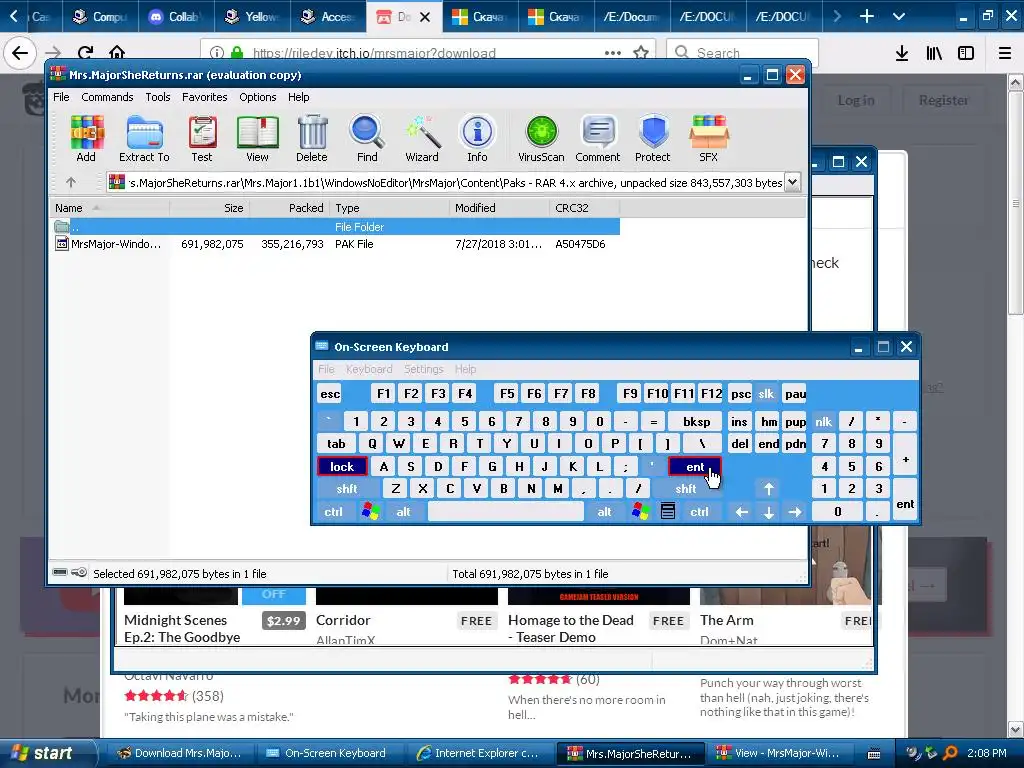Image resolution: width=1024 pixels, height=768 pixels.
Task: Click the spacebar on On-Screen Keyboard
Action: coord(506,511)
